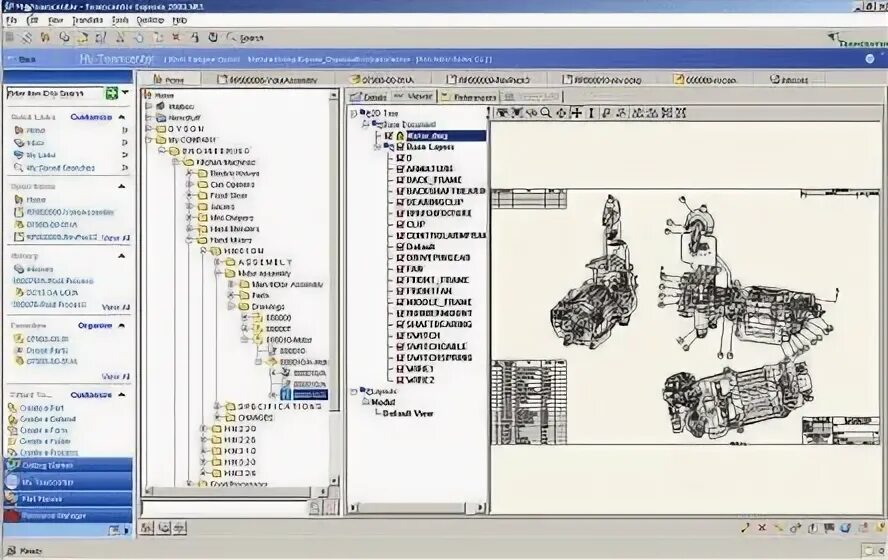Click the Home folder icon under Open Items
This screenshot has width=888, height=560.
point(19,199)
